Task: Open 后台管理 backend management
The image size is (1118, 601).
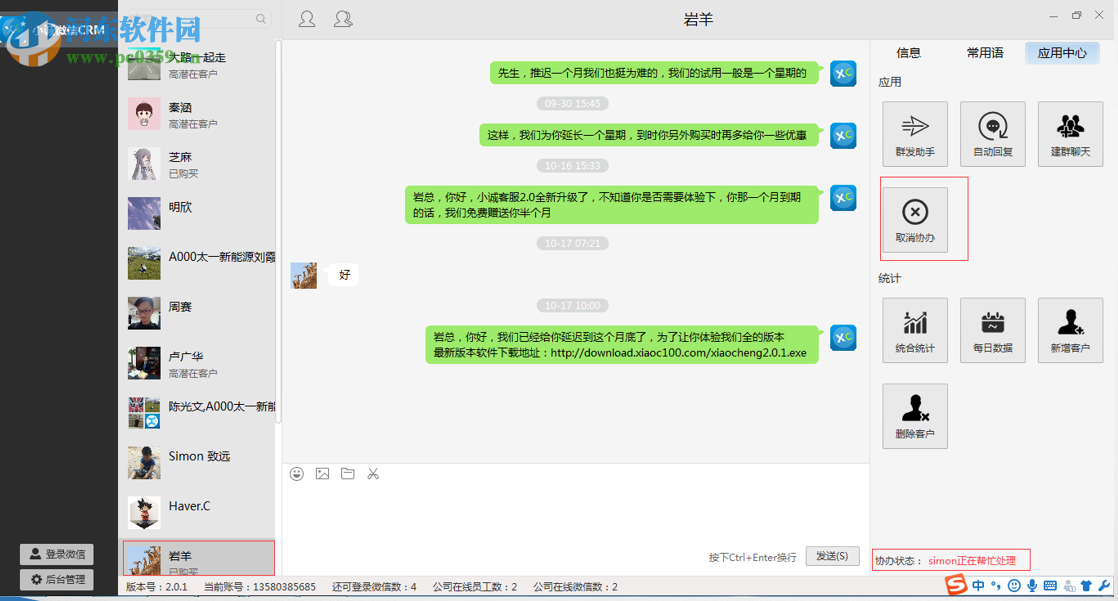Action: tap(56, 579)
